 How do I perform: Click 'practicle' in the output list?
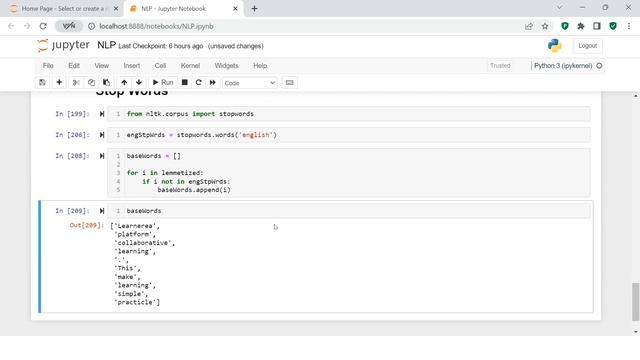pyautogui.click(x=136, y=302)
